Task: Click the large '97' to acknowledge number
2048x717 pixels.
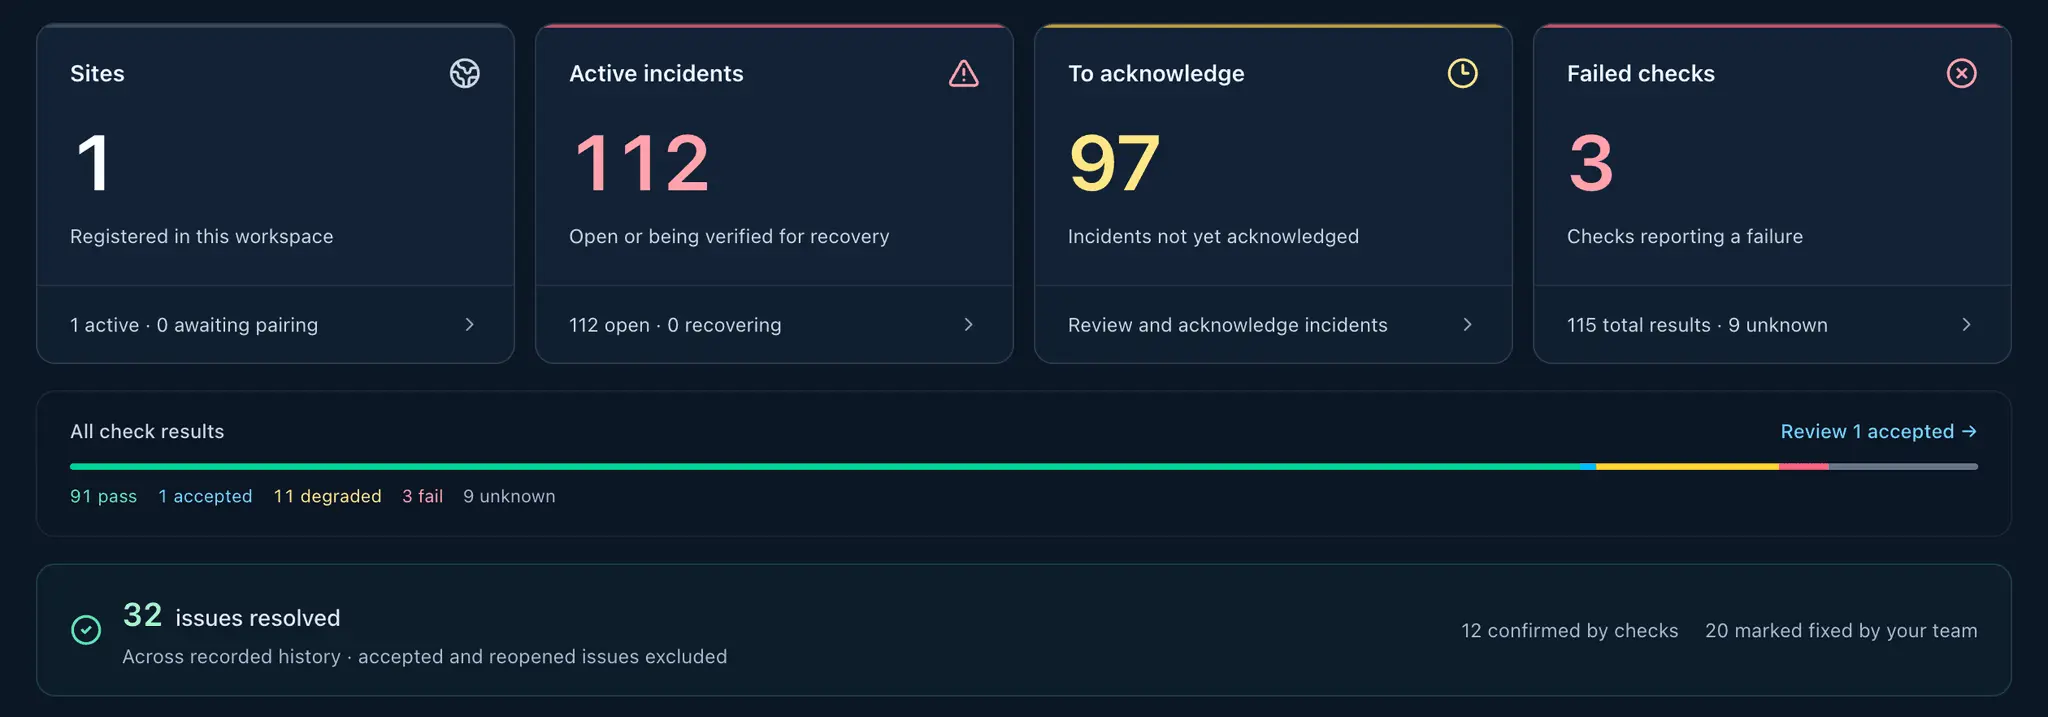Action: 1114,163
